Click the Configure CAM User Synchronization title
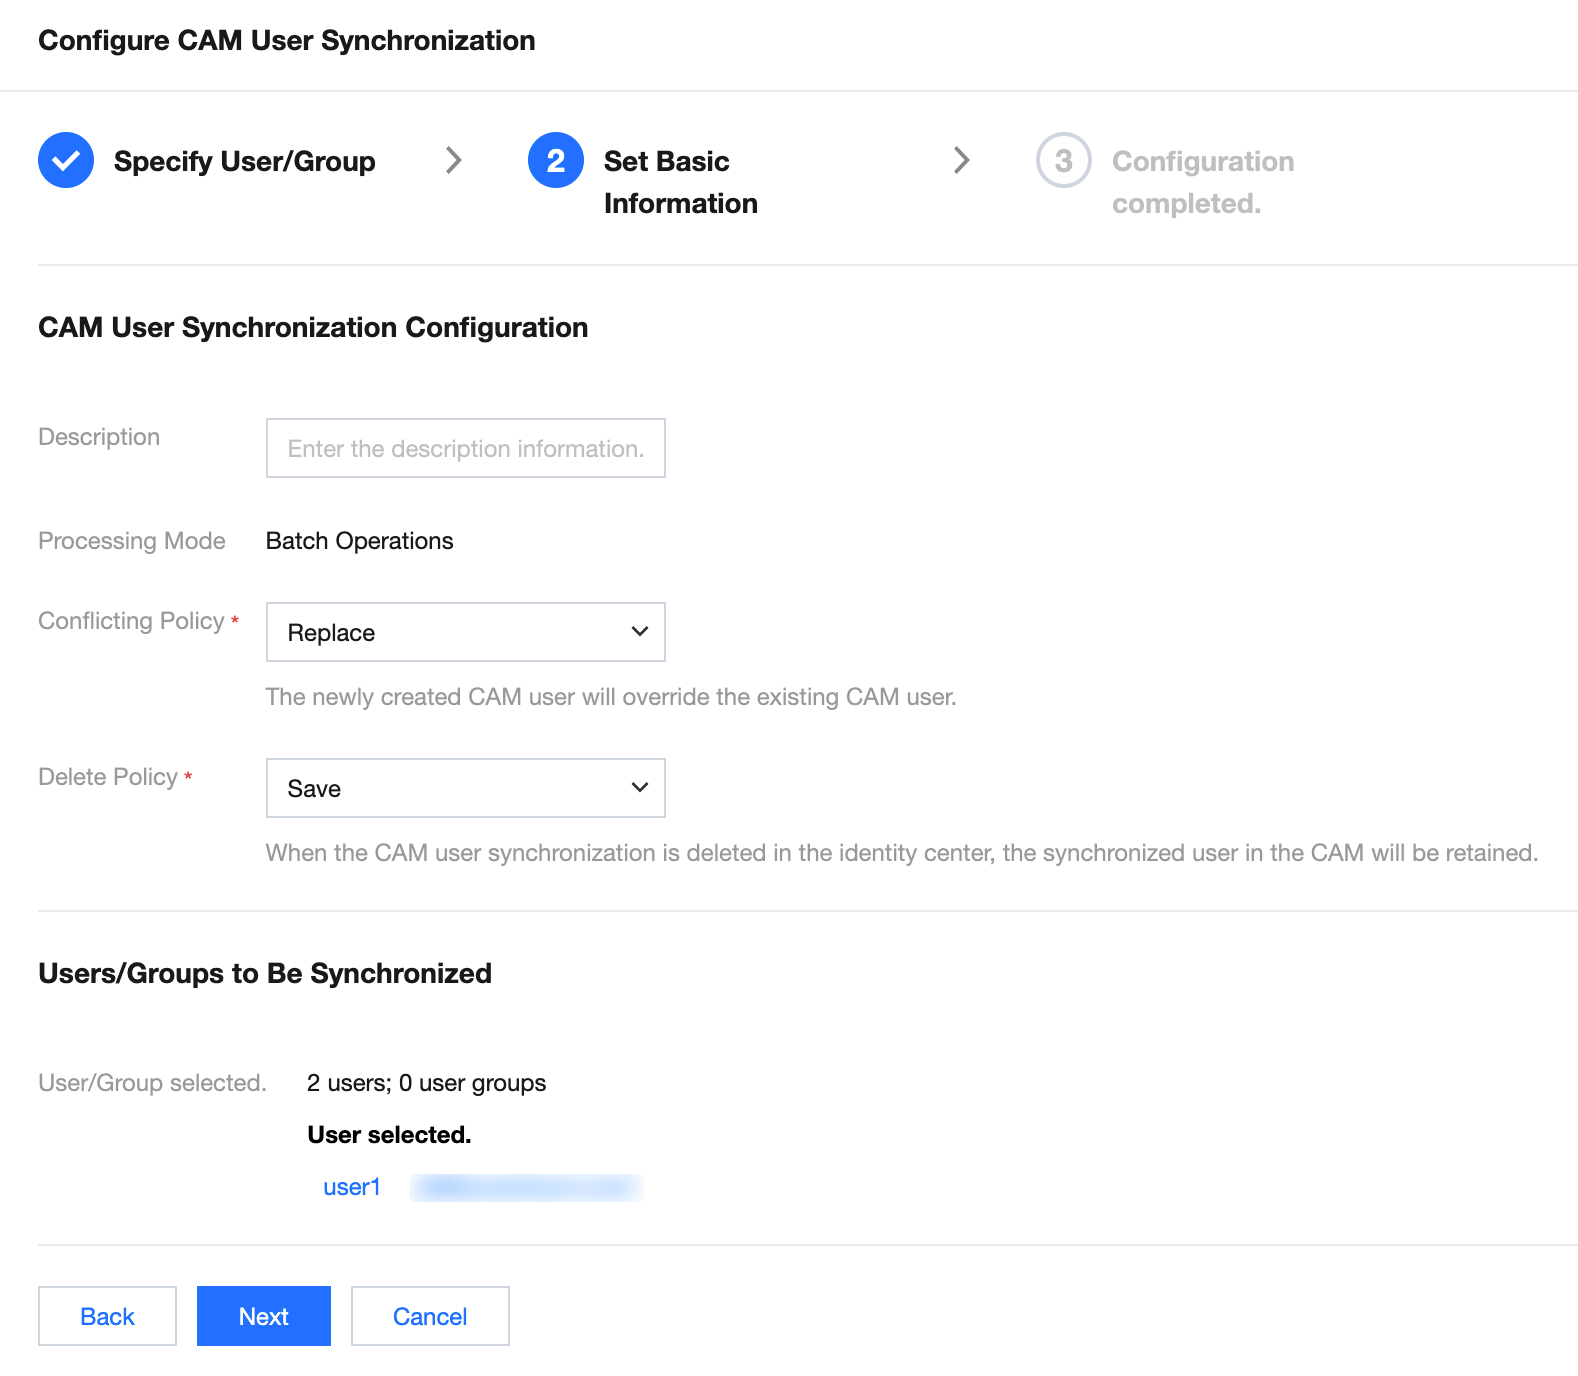 coord(287,41)
